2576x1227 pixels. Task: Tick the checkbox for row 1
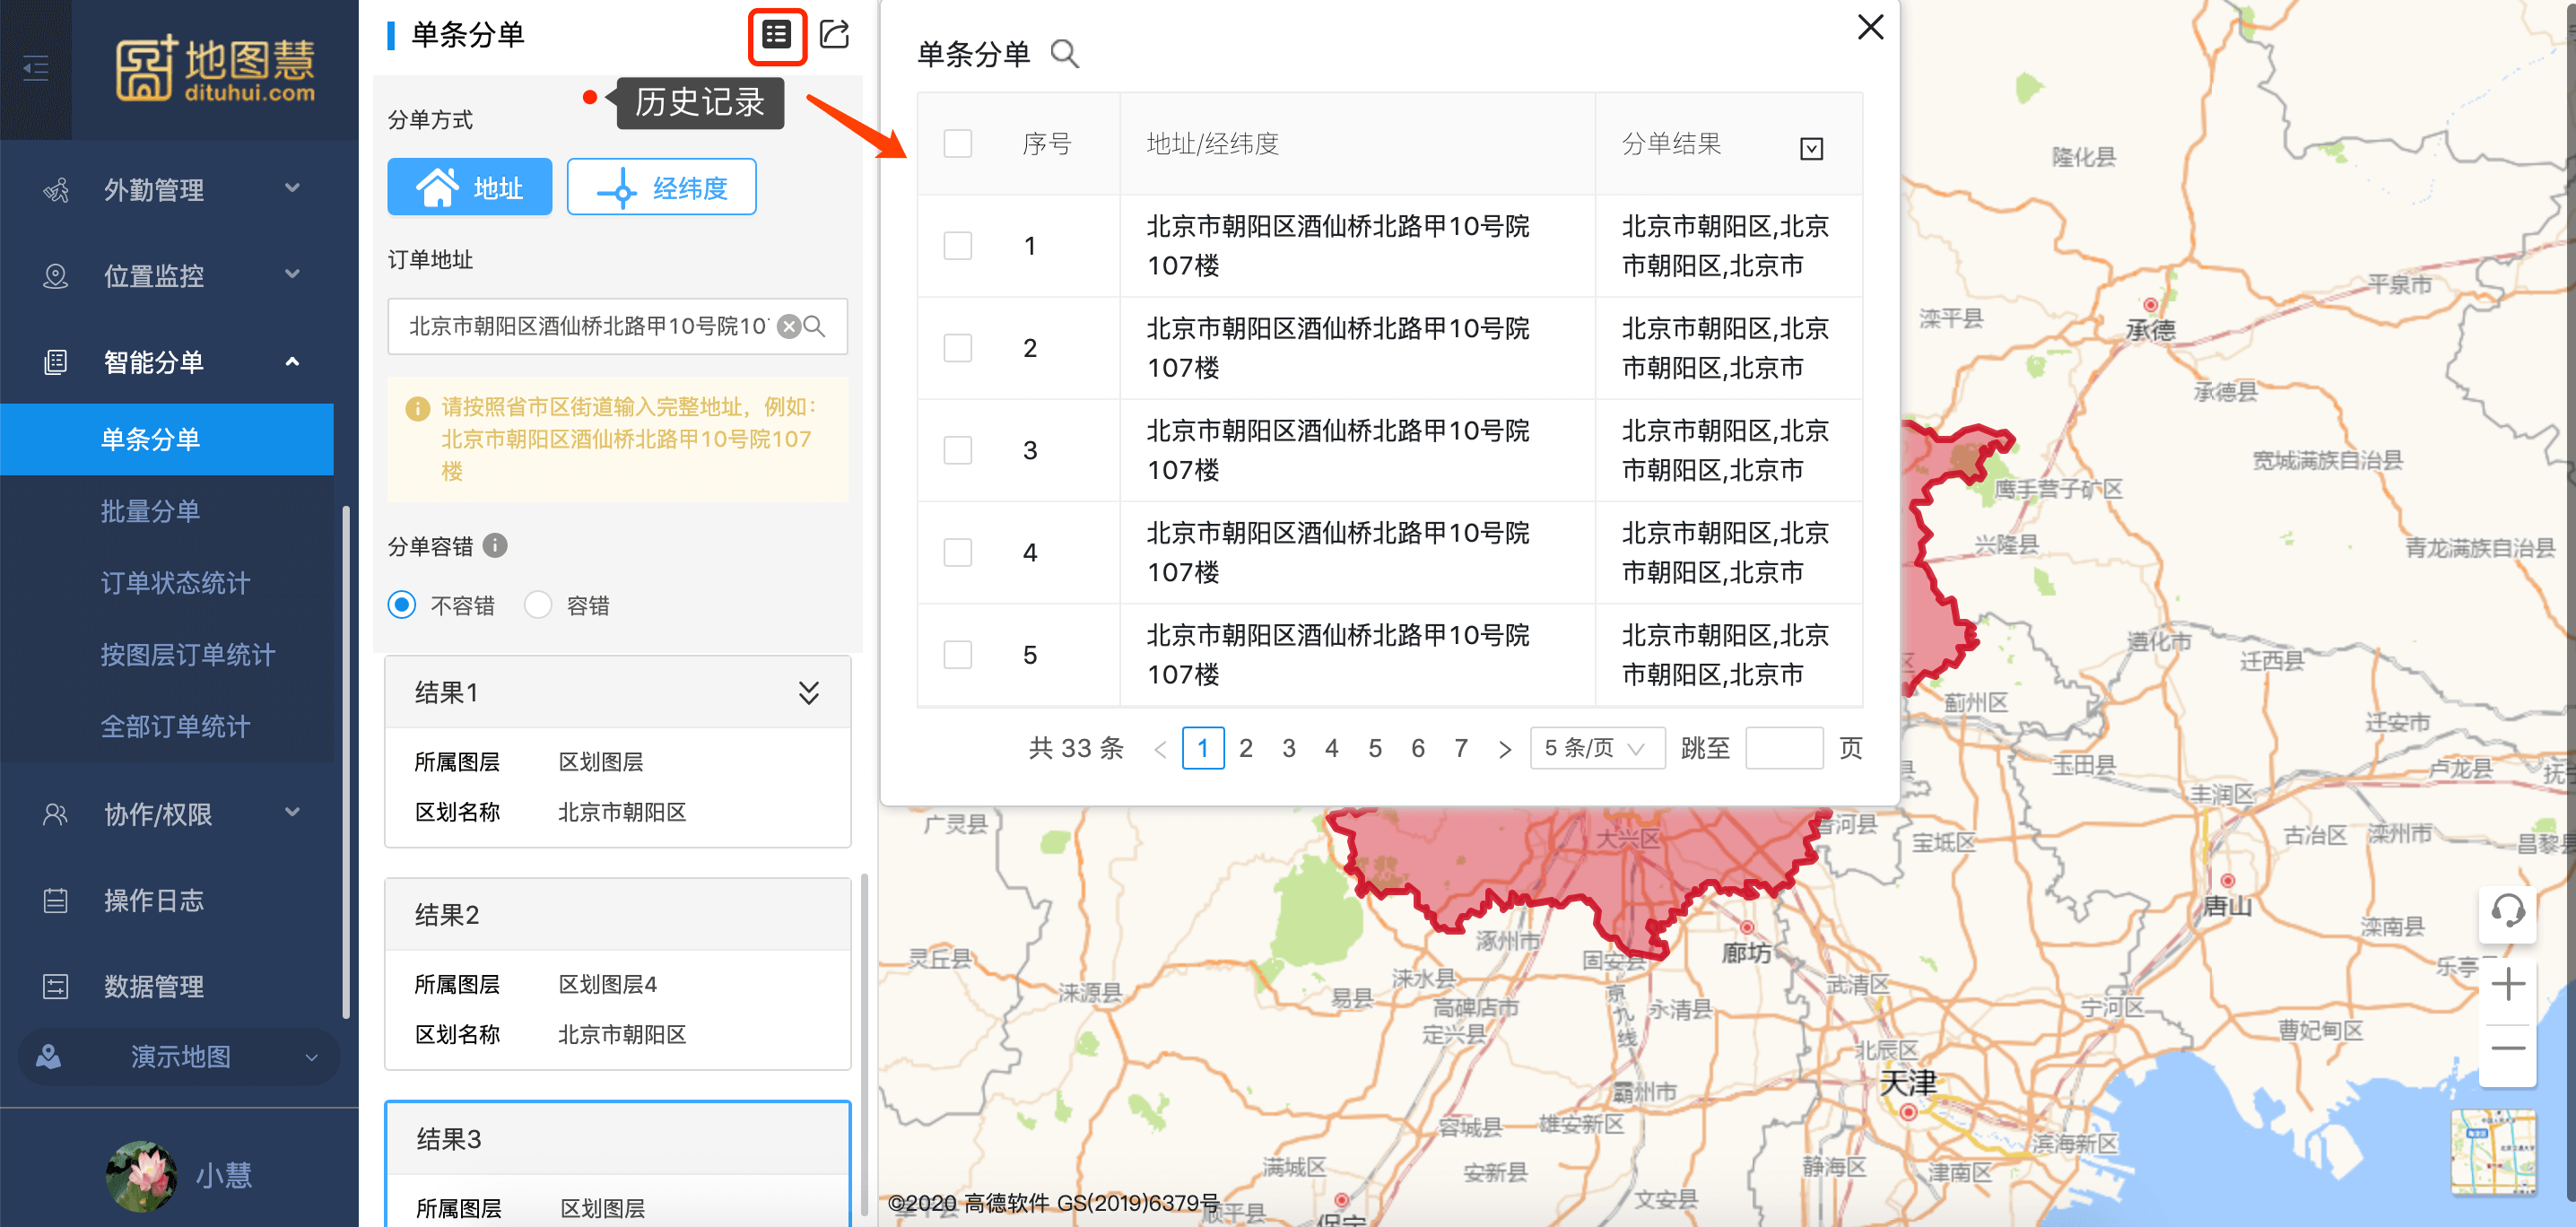[957, 245]
